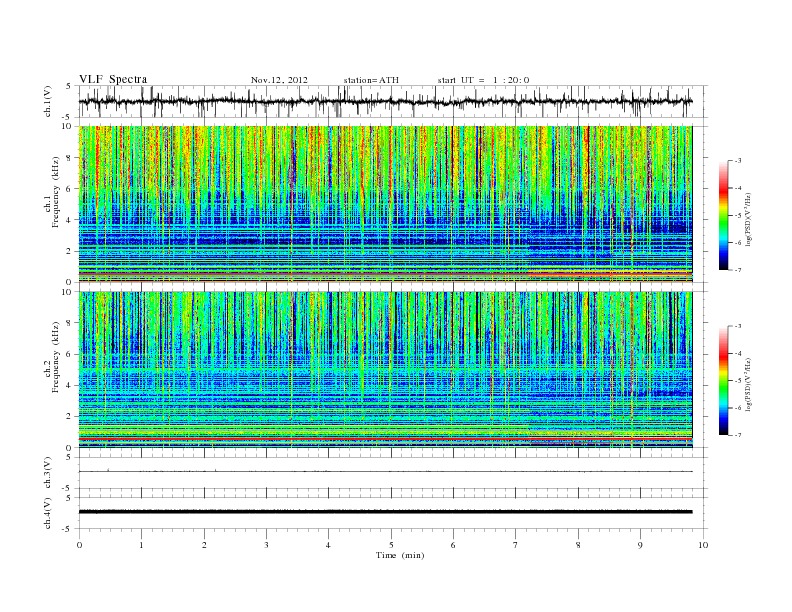Click the "-7" label on ch.1 colorbar
792x612 pixels.
pyautogui.click(x=738, y=270)
